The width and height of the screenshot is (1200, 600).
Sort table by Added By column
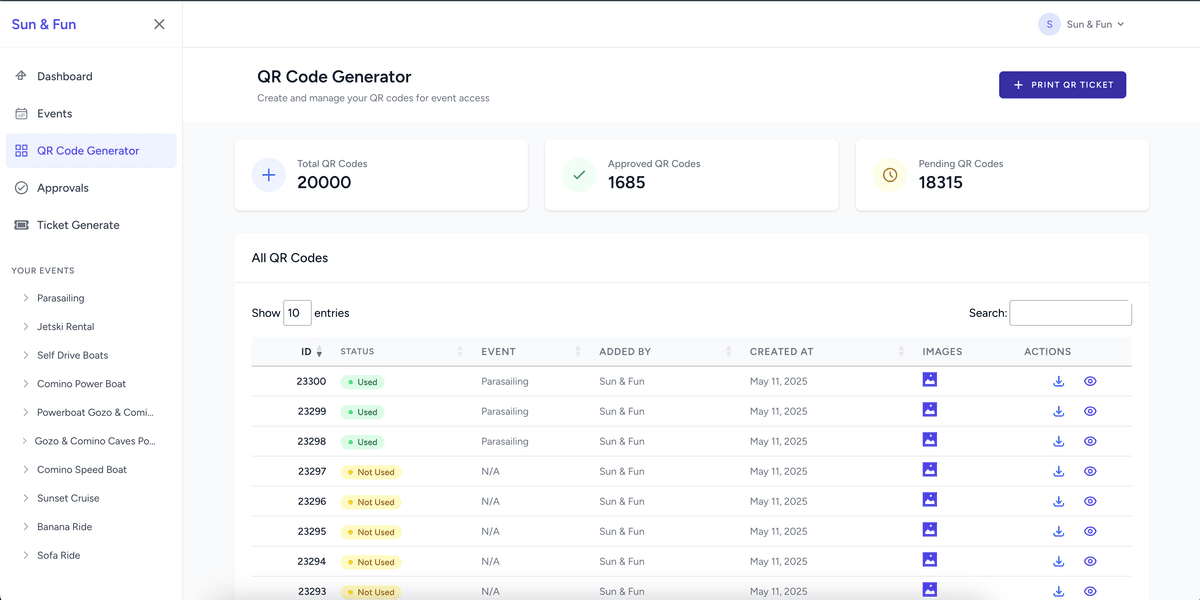coord(664,352)
